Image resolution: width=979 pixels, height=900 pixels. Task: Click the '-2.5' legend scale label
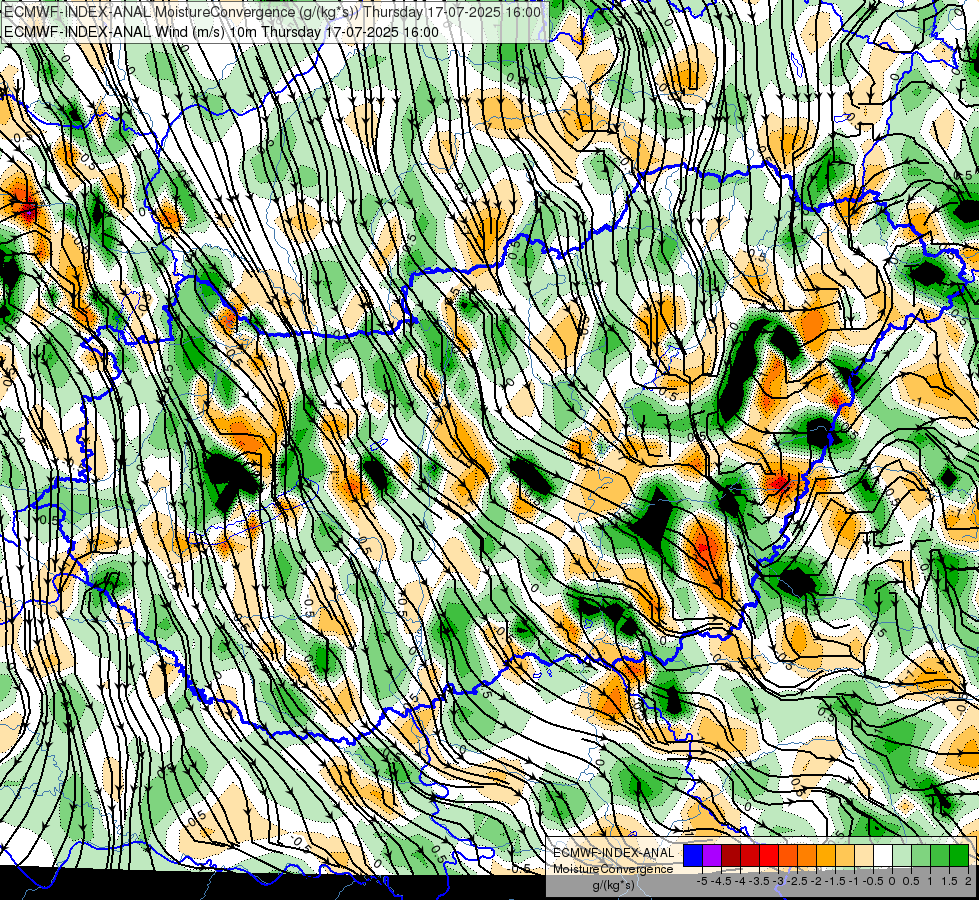click(797, 881)
